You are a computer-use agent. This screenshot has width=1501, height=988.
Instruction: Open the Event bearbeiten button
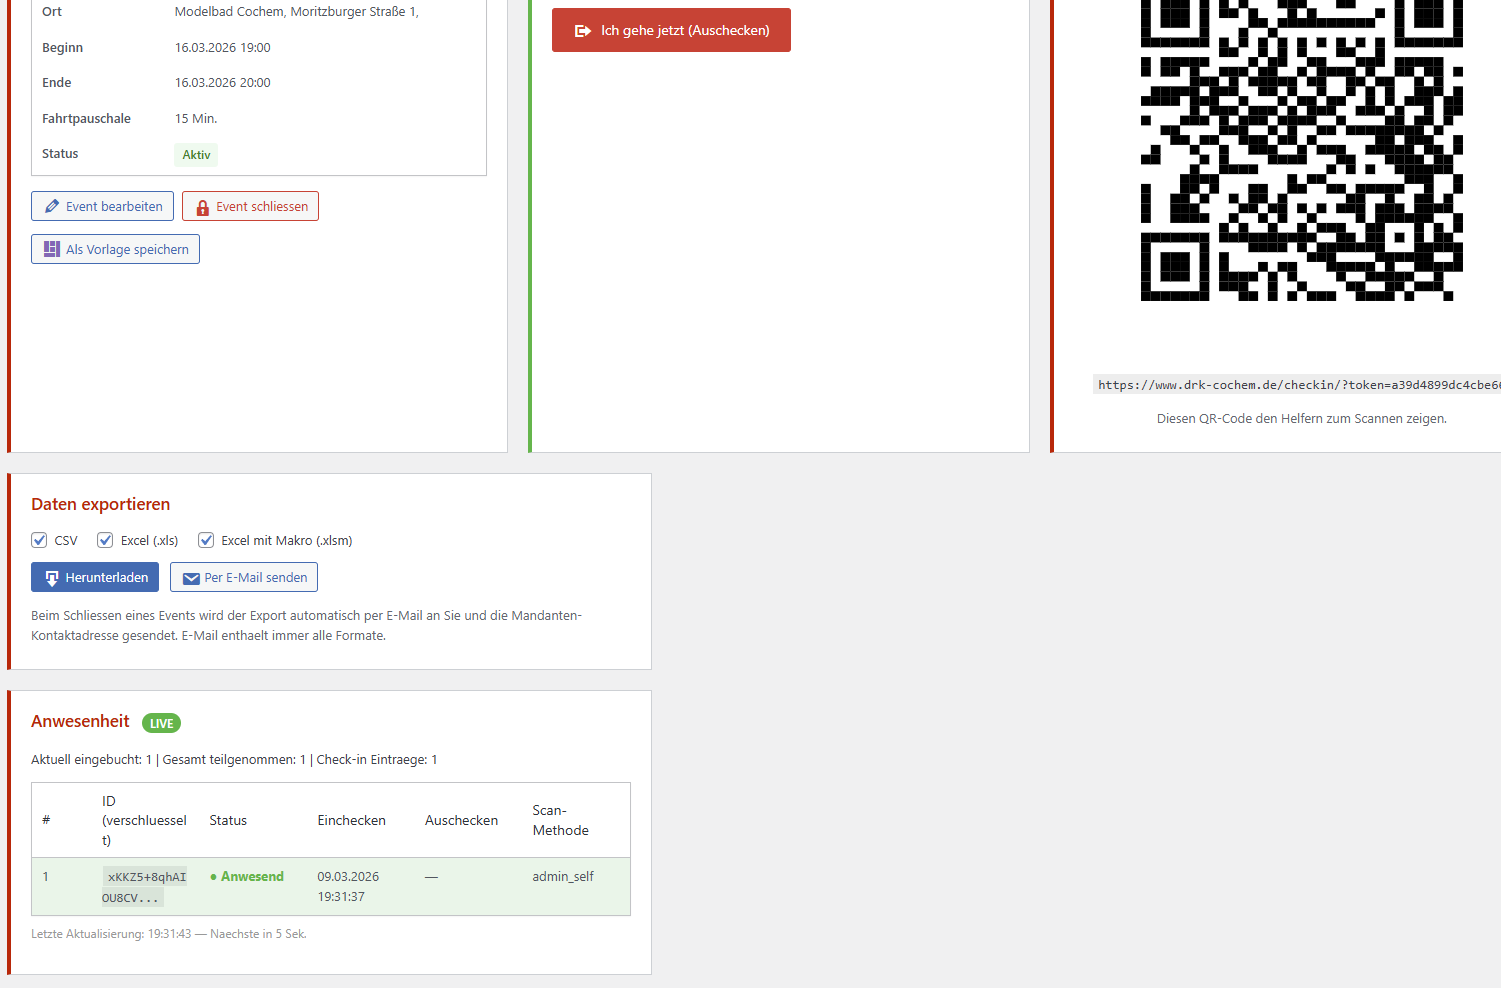click(x=102, y=206)
